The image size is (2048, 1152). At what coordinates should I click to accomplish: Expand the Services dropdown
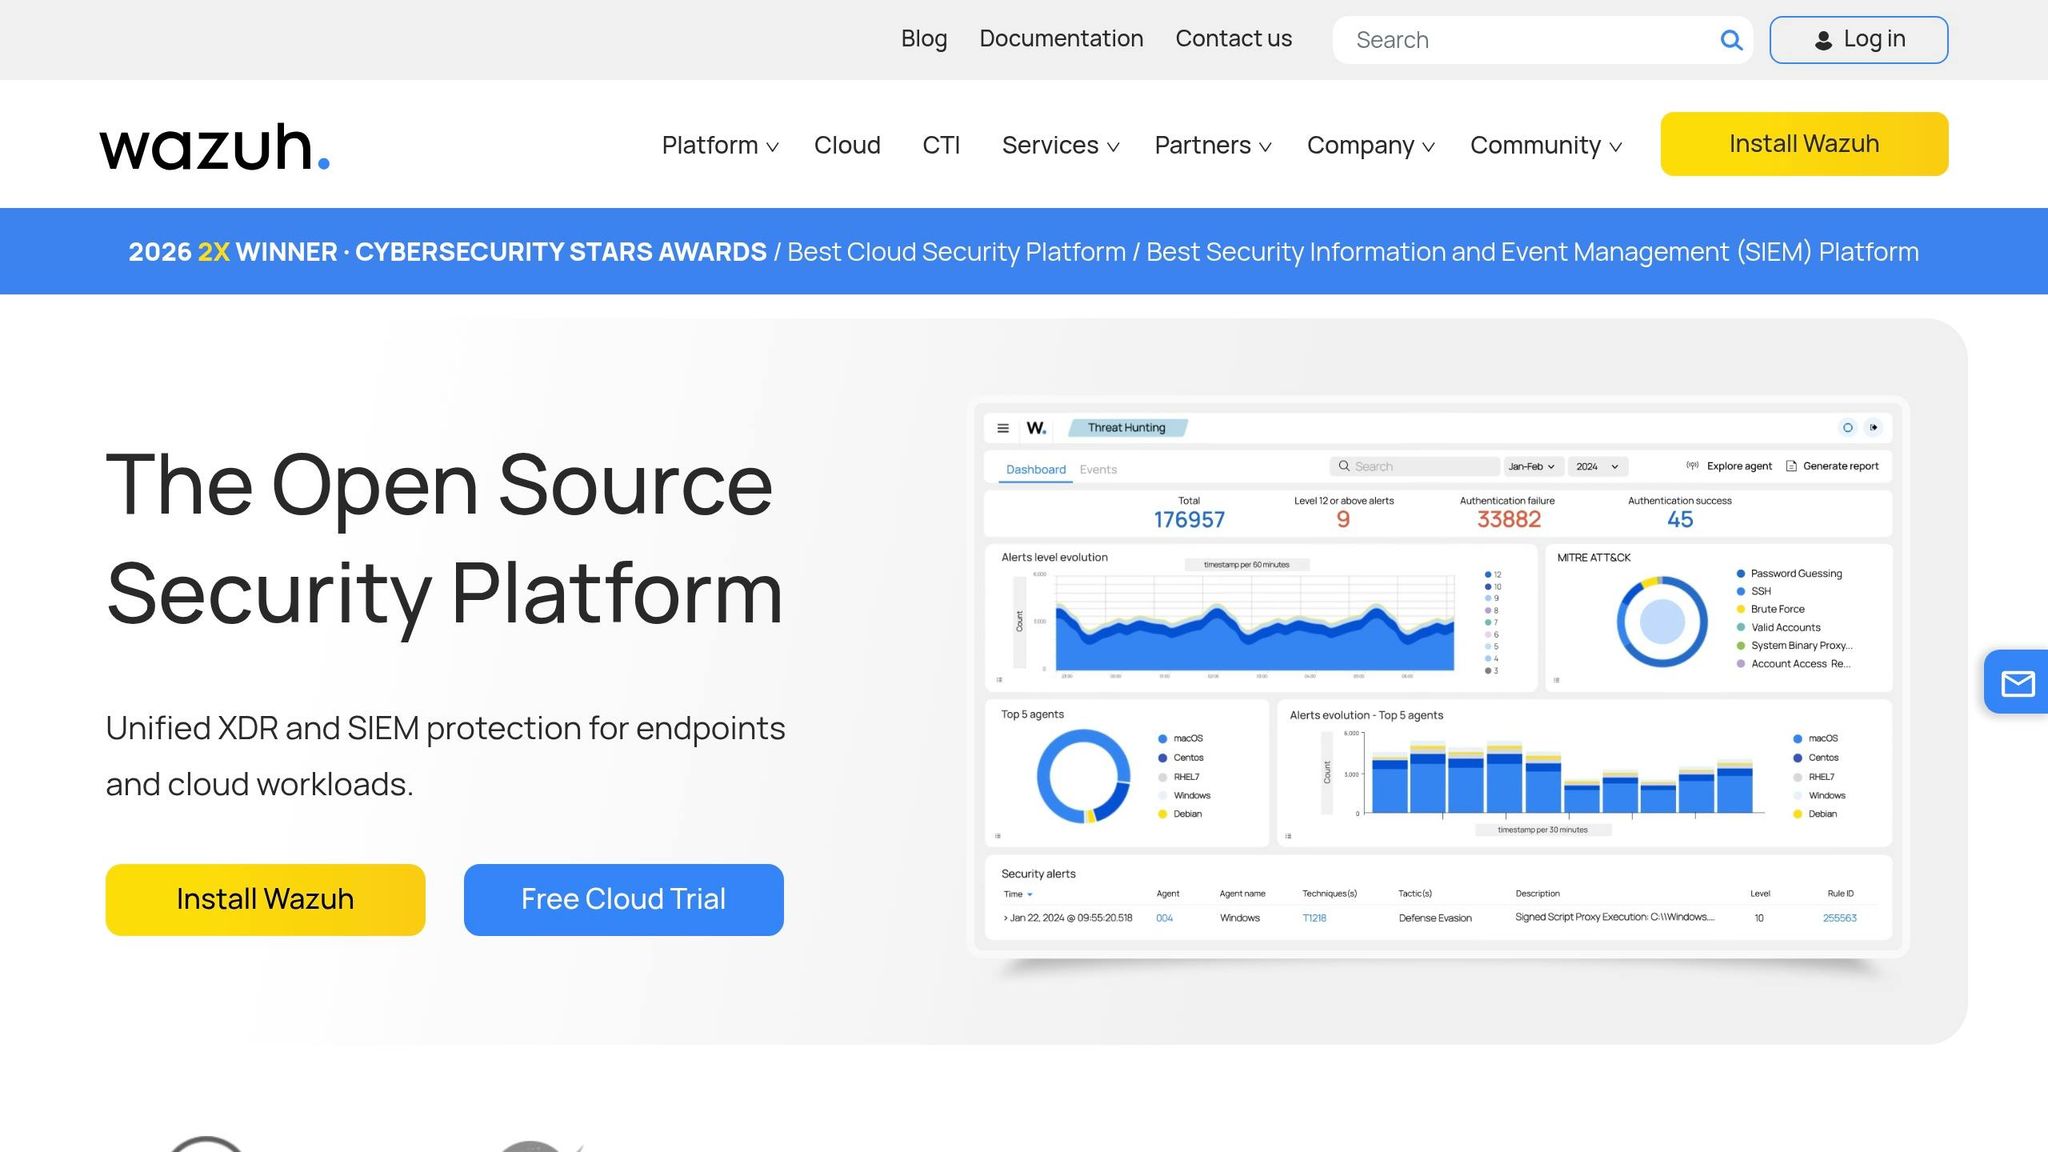(1060, 145)
